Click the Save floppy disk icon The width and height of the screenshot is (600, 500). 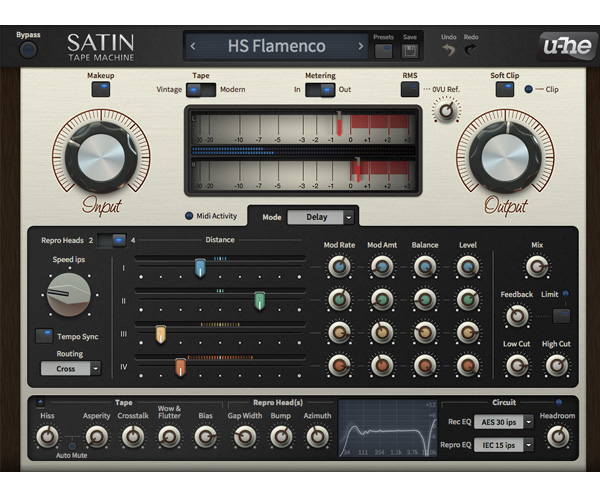(x=410, y=51)
